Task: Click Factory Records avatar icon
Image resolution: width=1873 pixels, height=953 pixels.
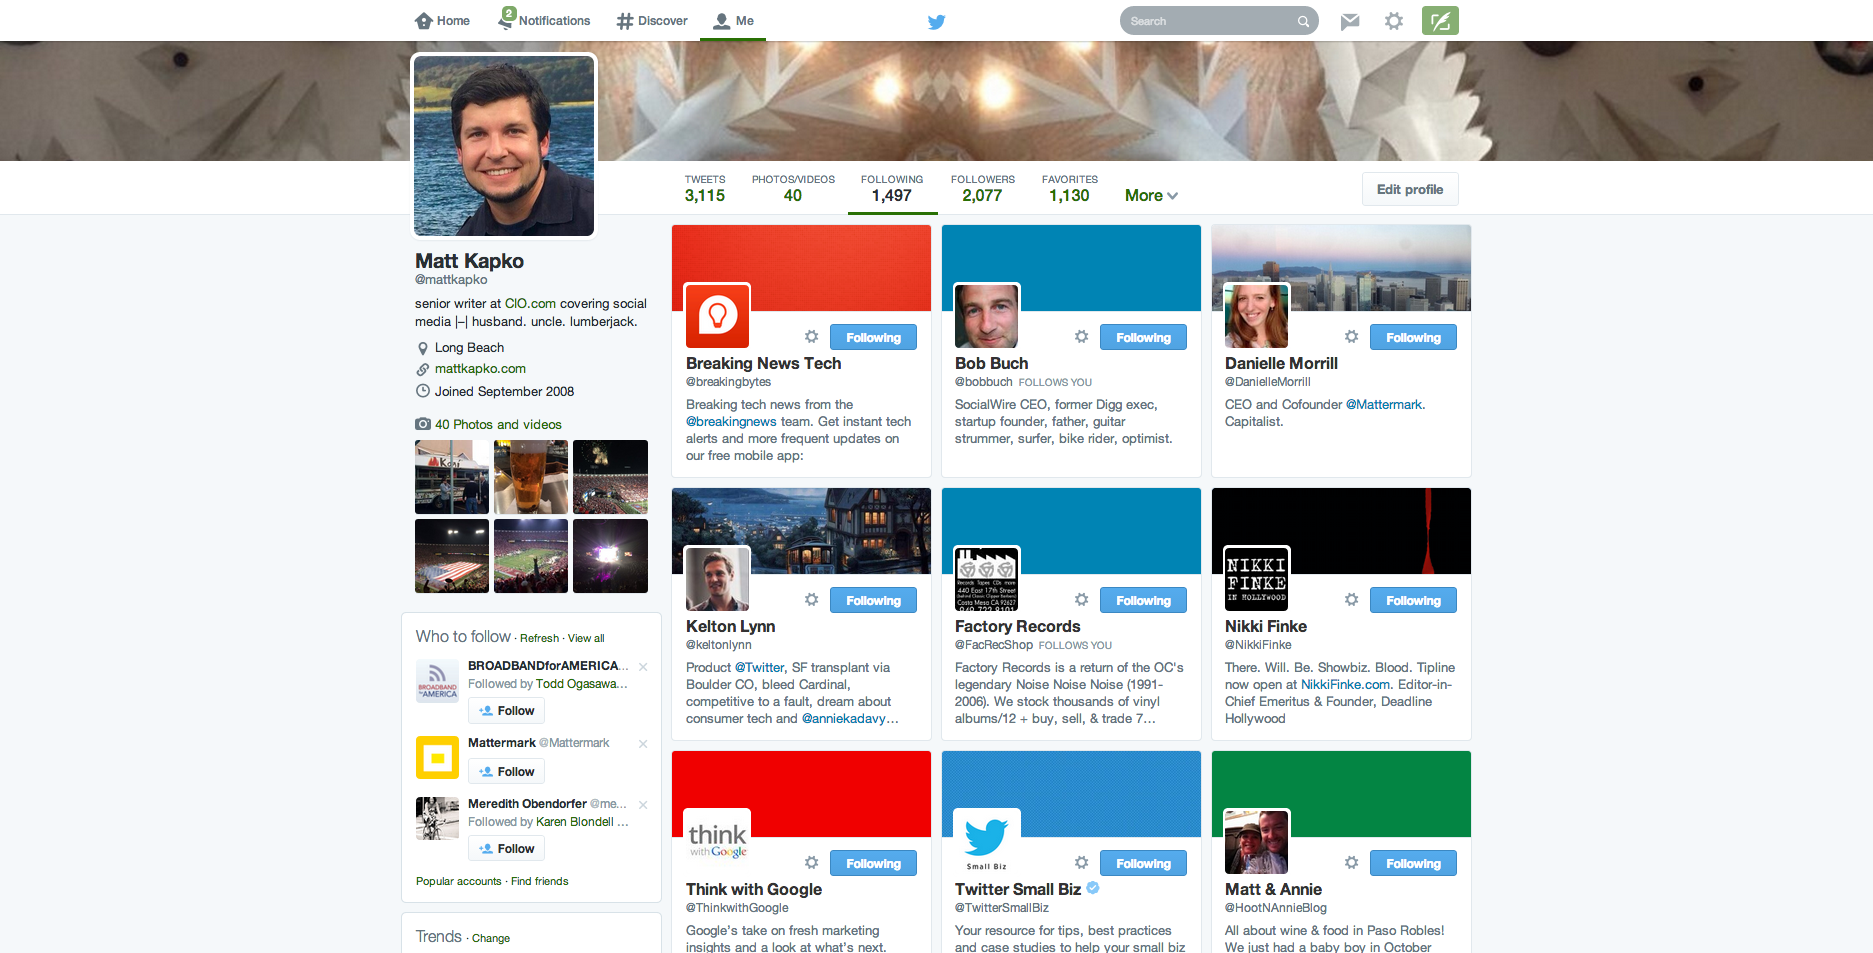Action: coord(986,578)
